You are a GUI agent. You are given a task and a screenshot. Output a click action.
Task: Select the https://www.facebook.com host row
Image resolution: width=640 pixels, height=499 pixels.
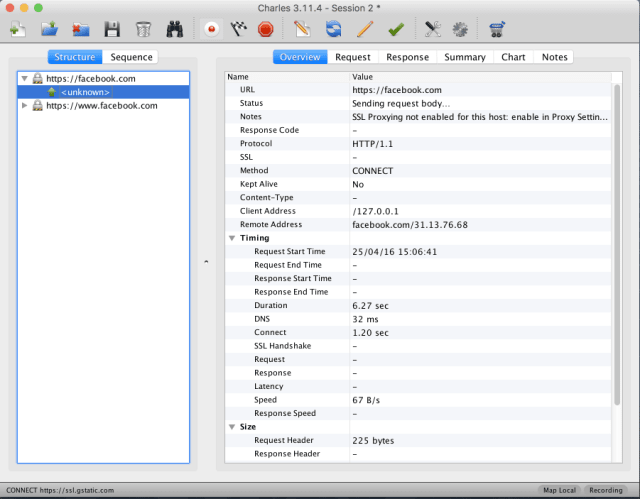click(103, 105)
